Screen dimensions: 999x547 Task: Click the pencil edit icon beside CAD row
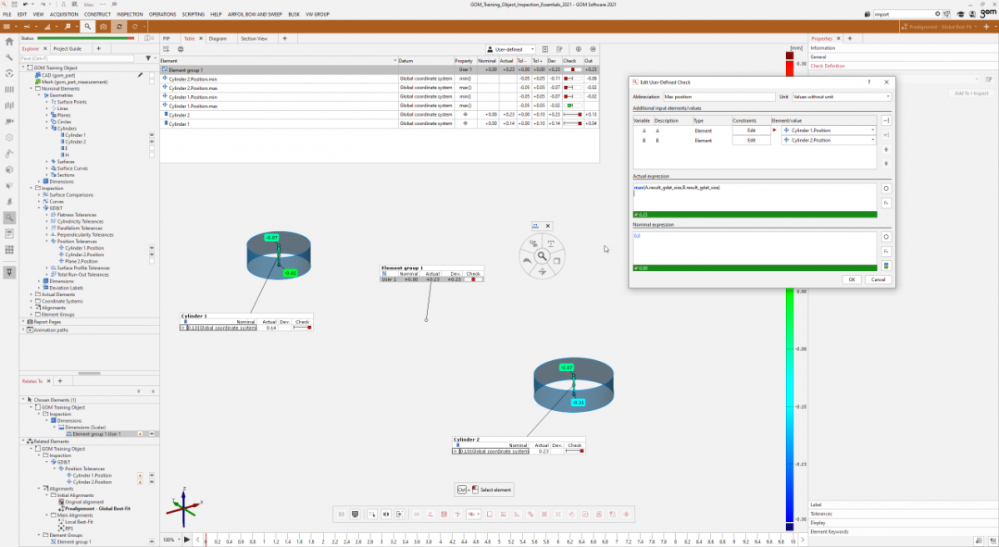pos(140,75)
